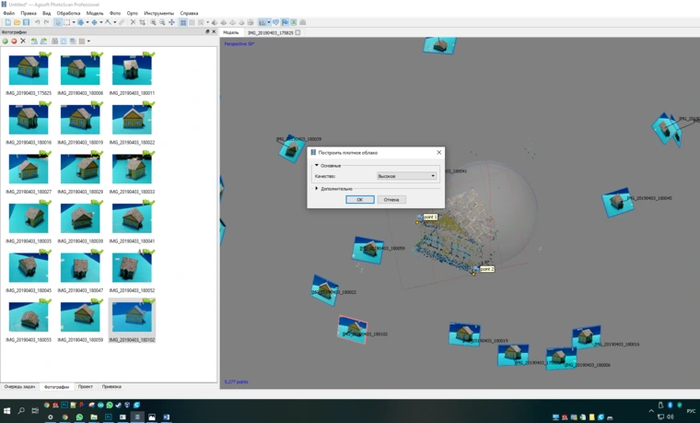Click the green Add photos icon
700x423 pixels.
click(5, 41)
